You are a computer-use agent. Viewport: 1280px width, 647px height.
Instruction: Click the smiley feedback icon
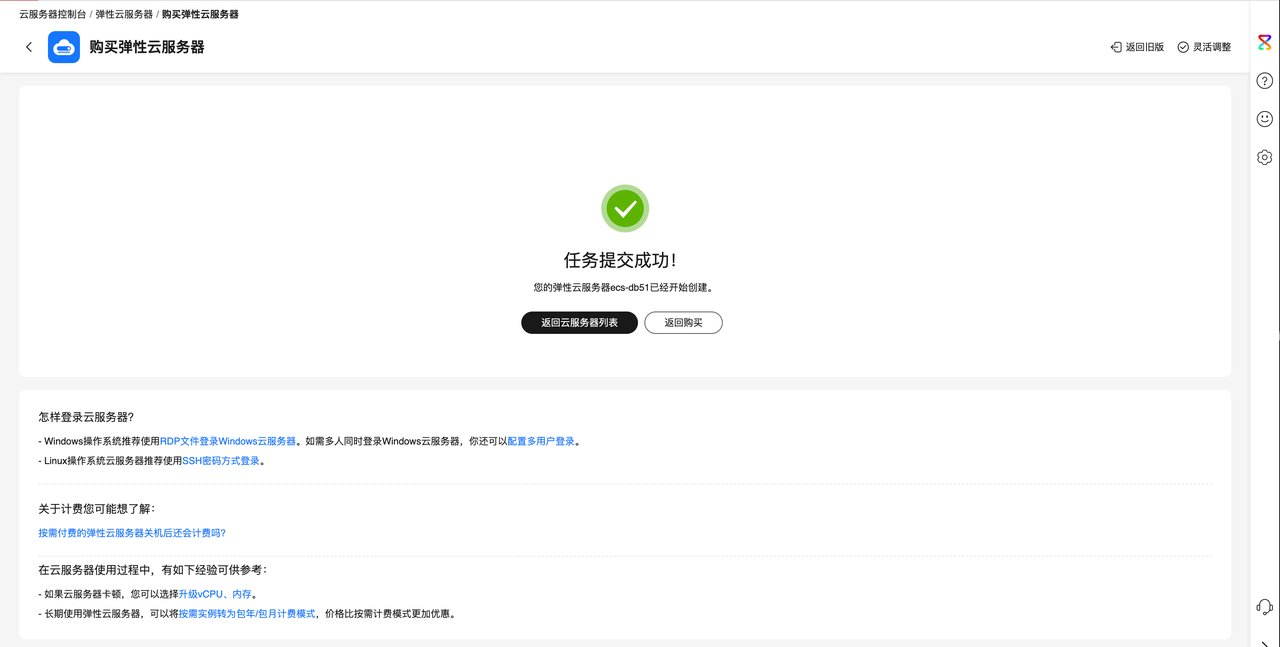point(1265,119)
